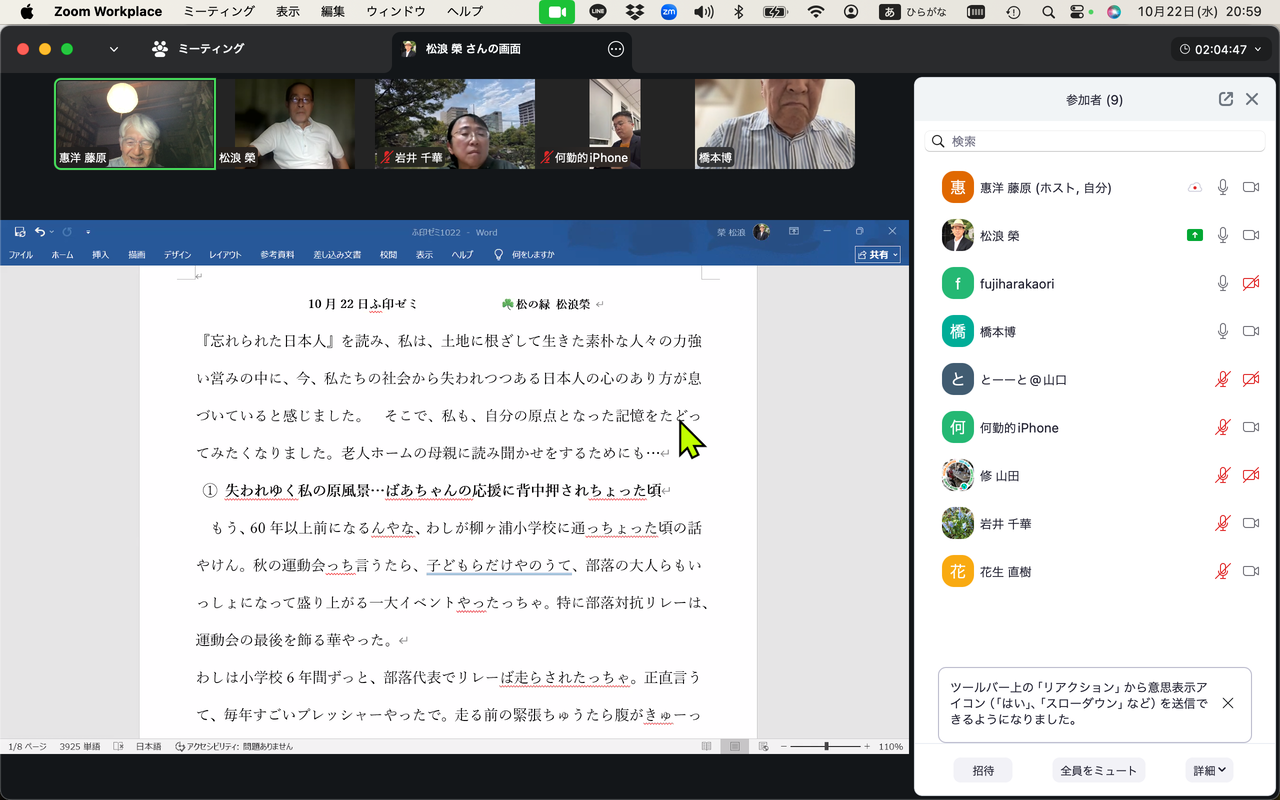The image size is (1280, 800).
Task: Open the Word 共有 share dropdown
Action: pyautogui.click(x=878, y=255)
